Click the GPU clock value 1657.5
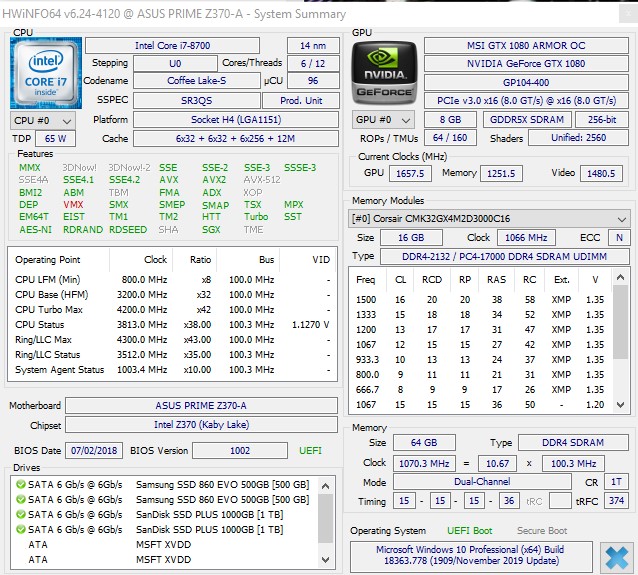The image size is (638, 575). 410,174
